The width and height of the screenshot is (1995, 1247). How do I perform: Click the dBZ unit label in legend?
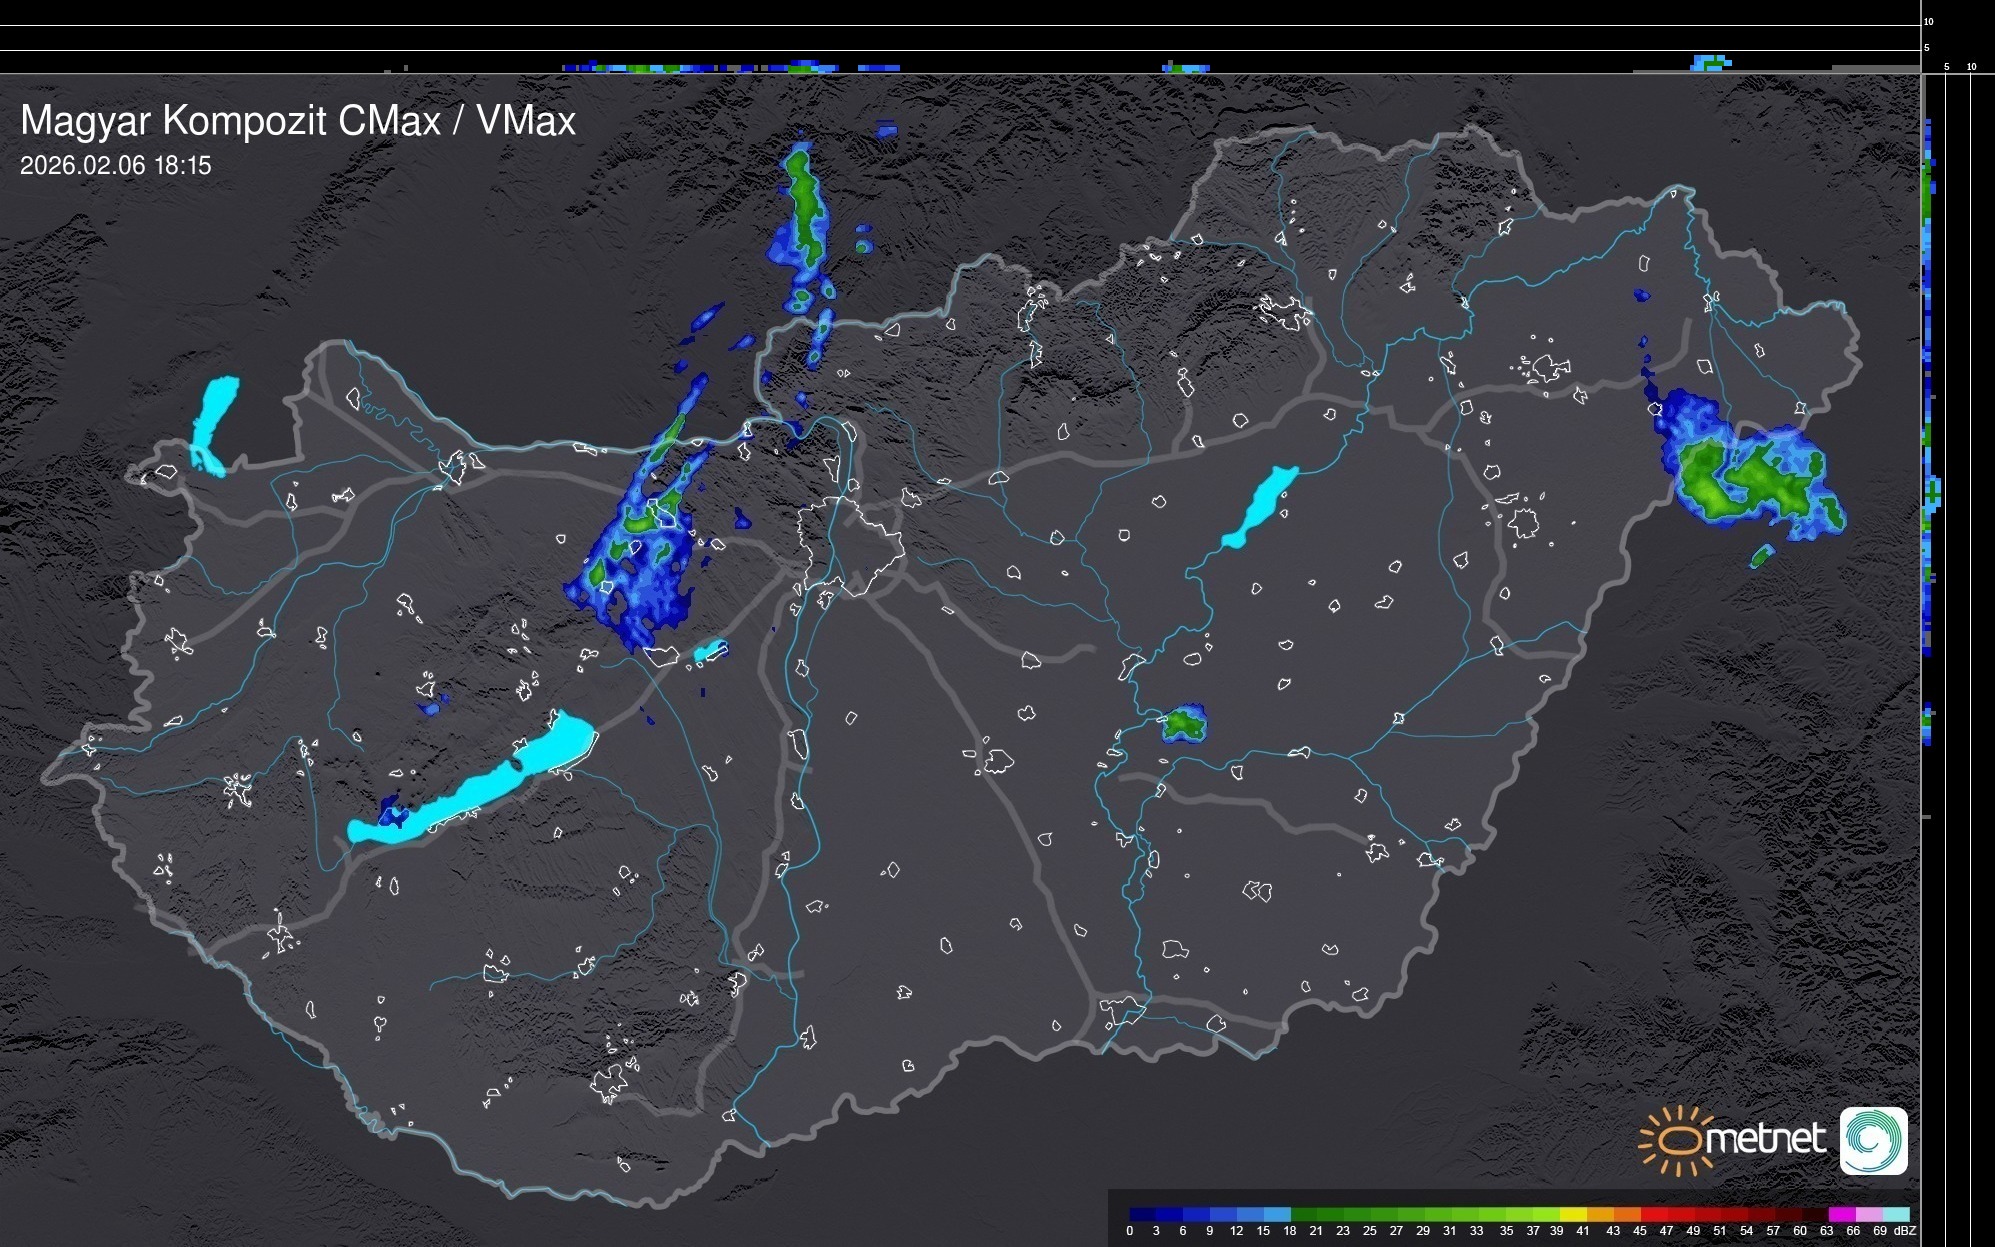point(1905,1231)
